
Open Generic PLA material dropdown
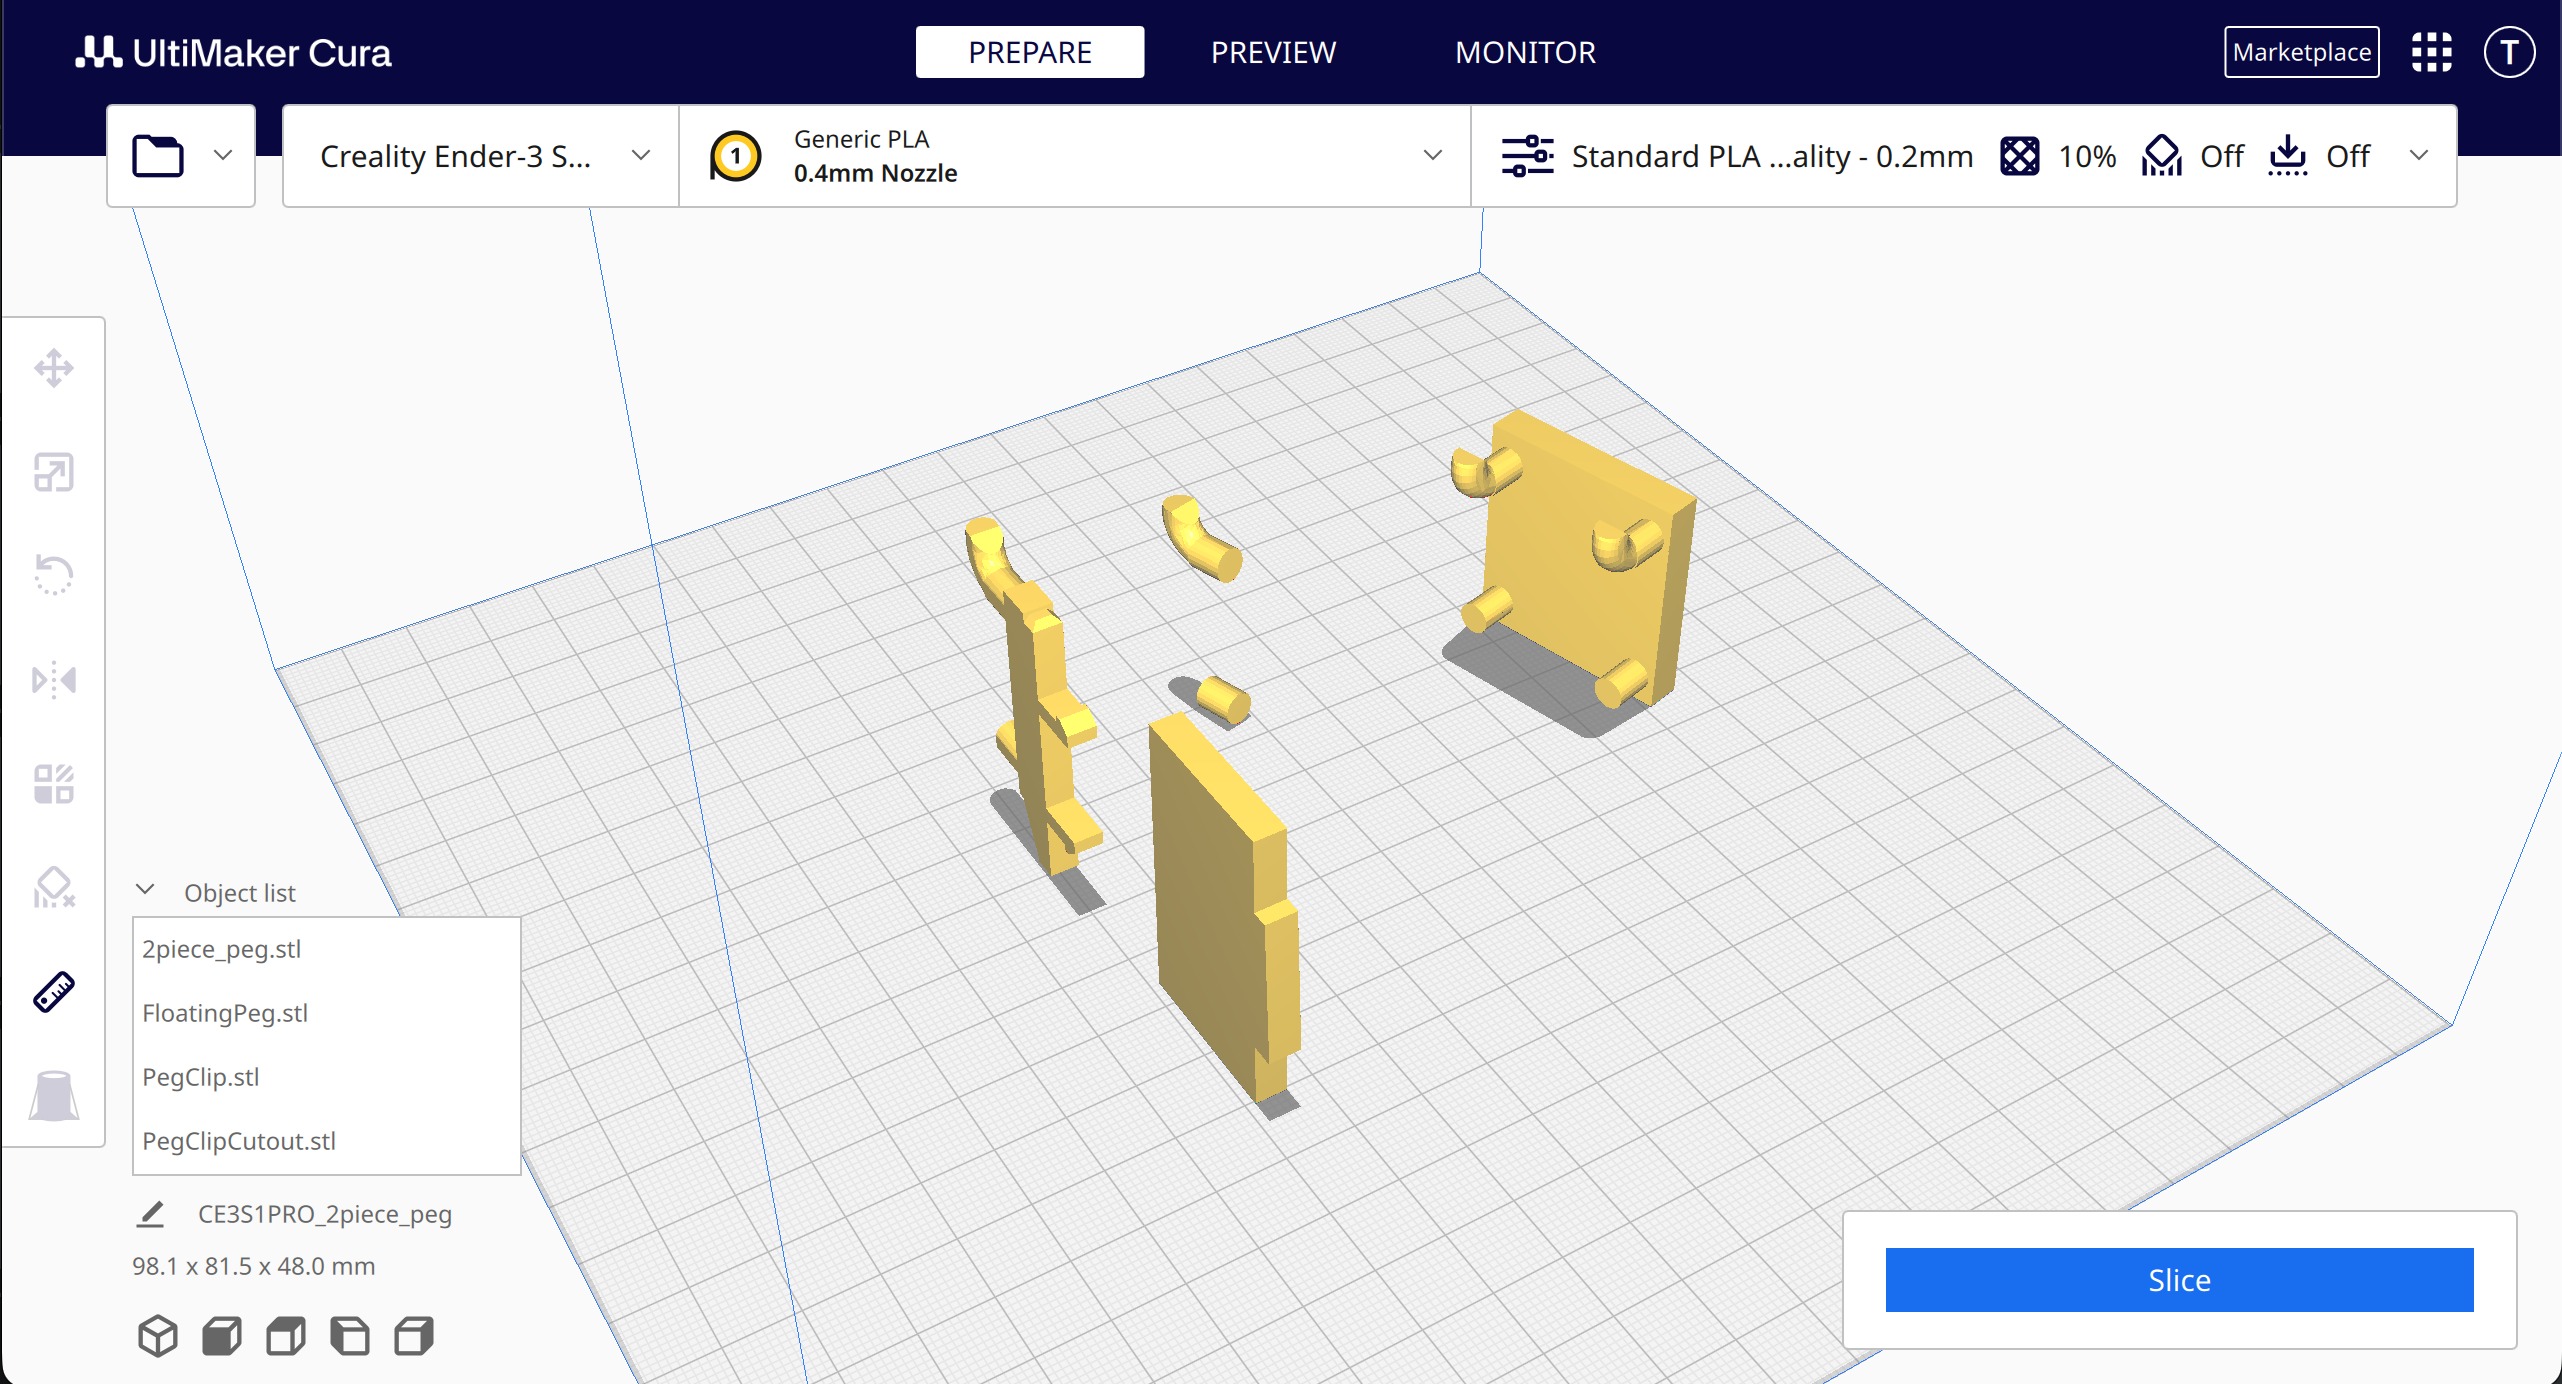point(1075,156)
